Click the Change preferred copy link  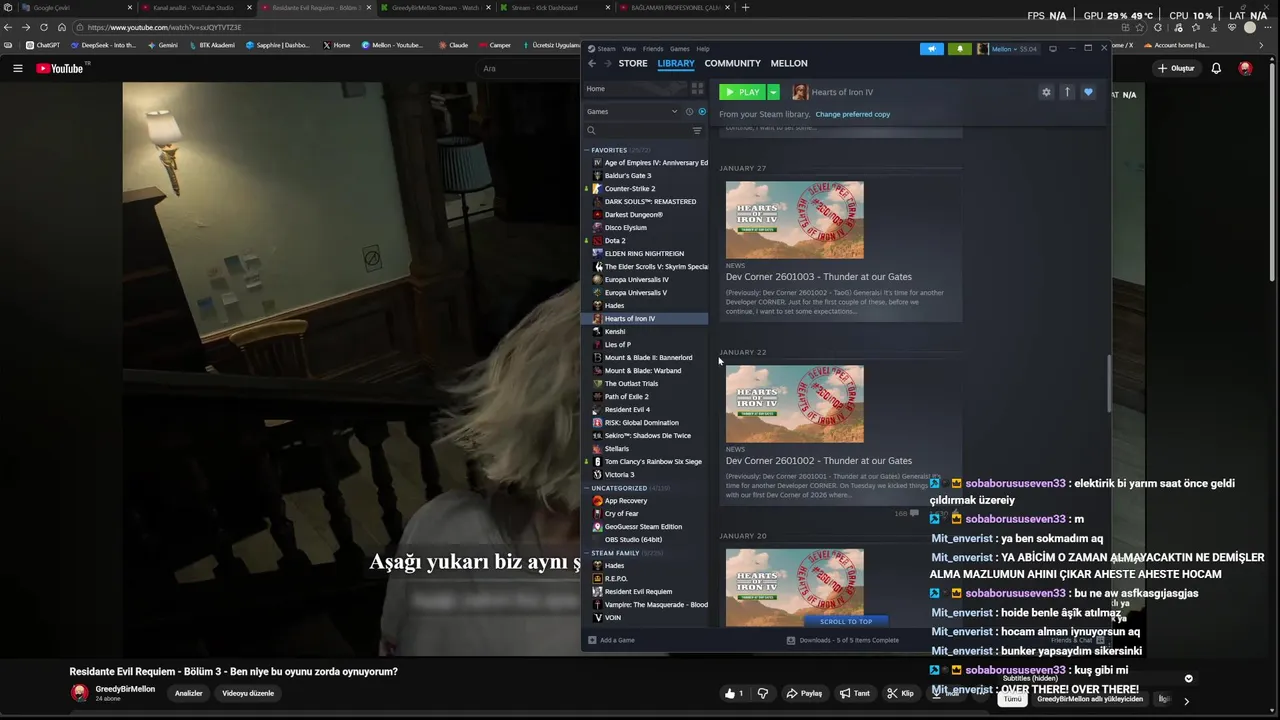852,114
